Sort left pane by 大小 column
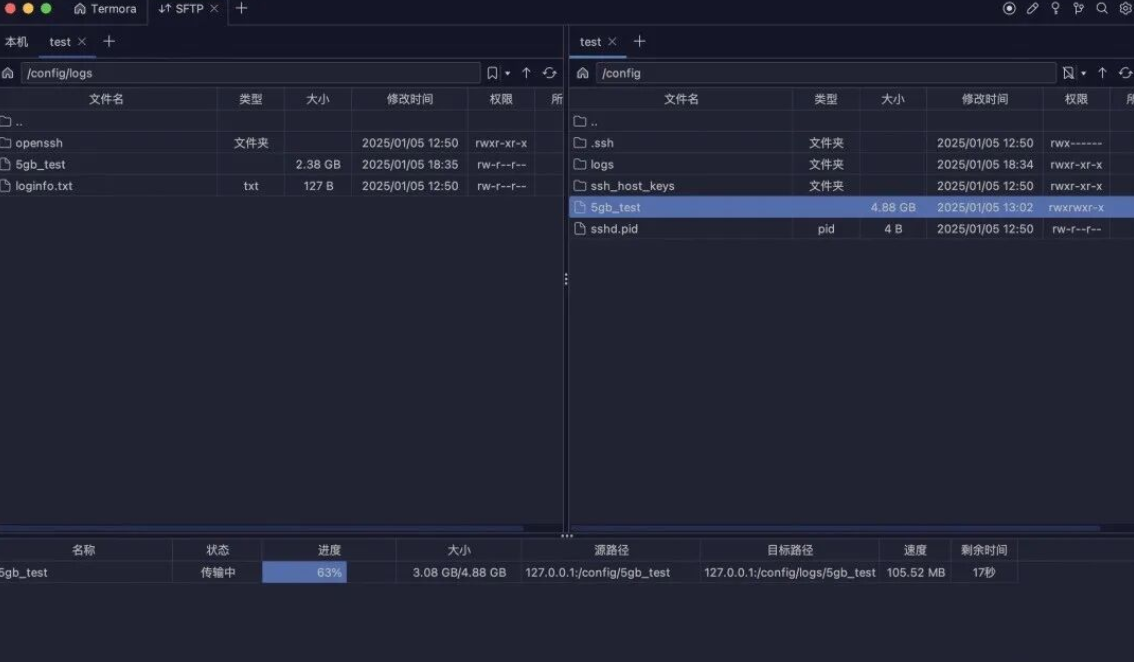This screenshot has width=1134, height=662. pos(317,99)
